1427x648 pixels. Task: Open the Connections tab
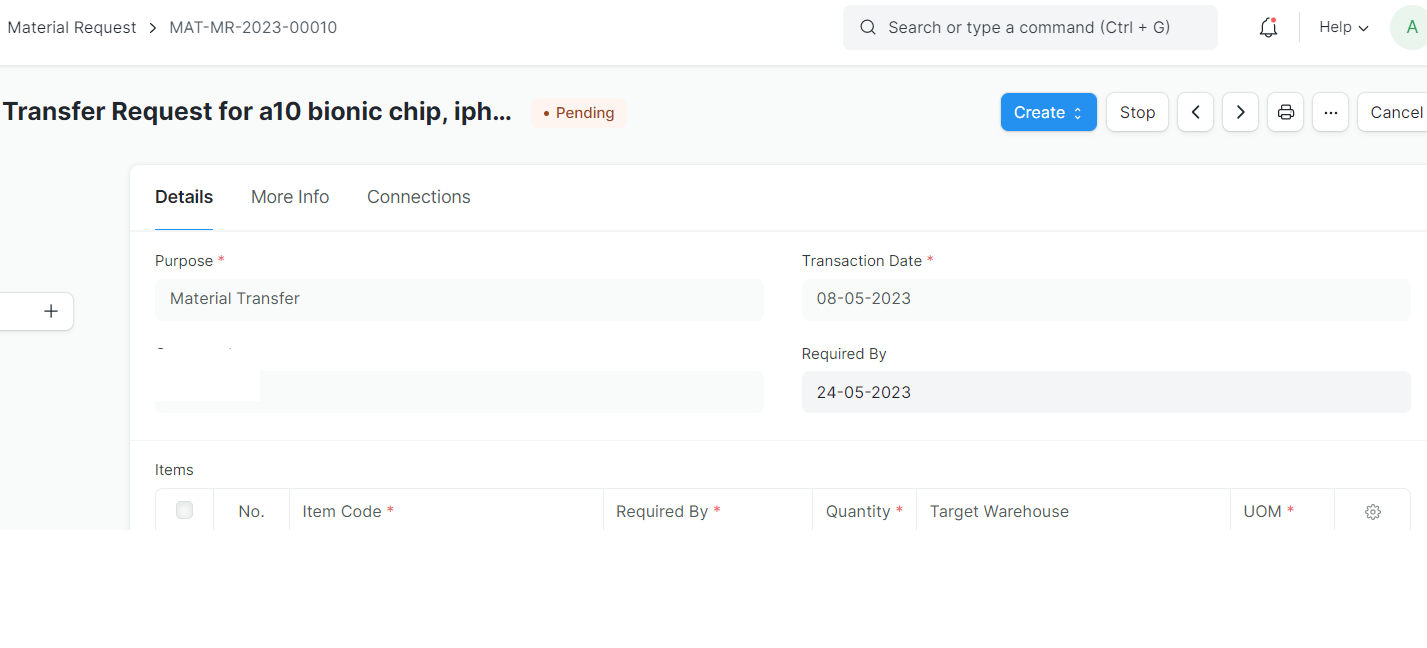pos(418,197)
